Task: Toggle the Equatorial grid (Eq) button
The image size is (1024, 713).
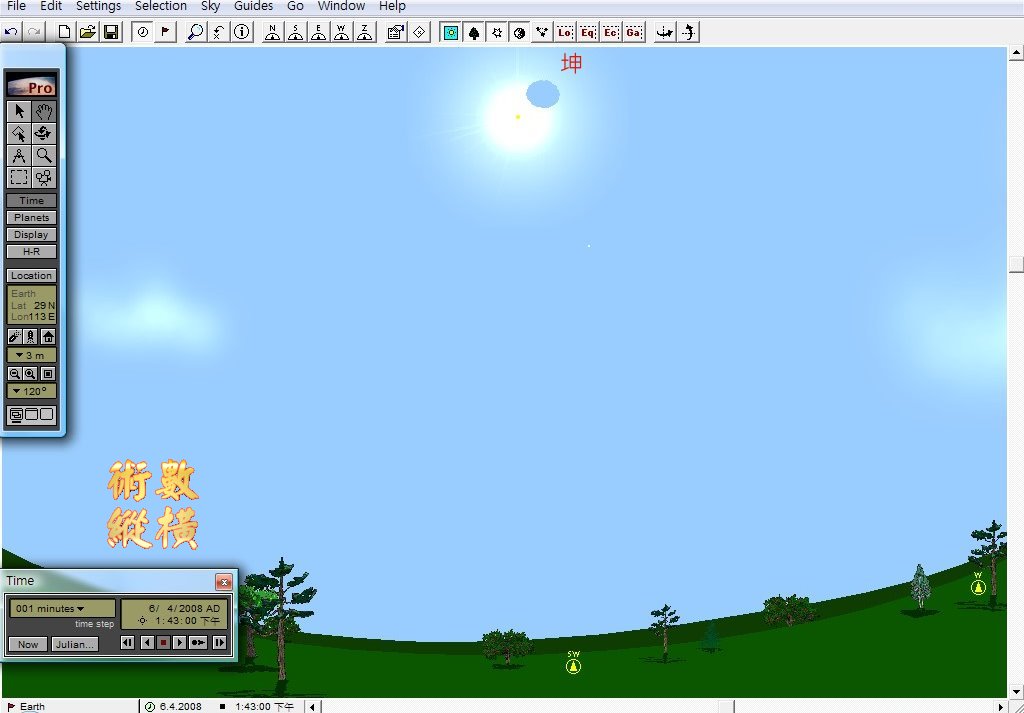Action: (x=588, y=32)
